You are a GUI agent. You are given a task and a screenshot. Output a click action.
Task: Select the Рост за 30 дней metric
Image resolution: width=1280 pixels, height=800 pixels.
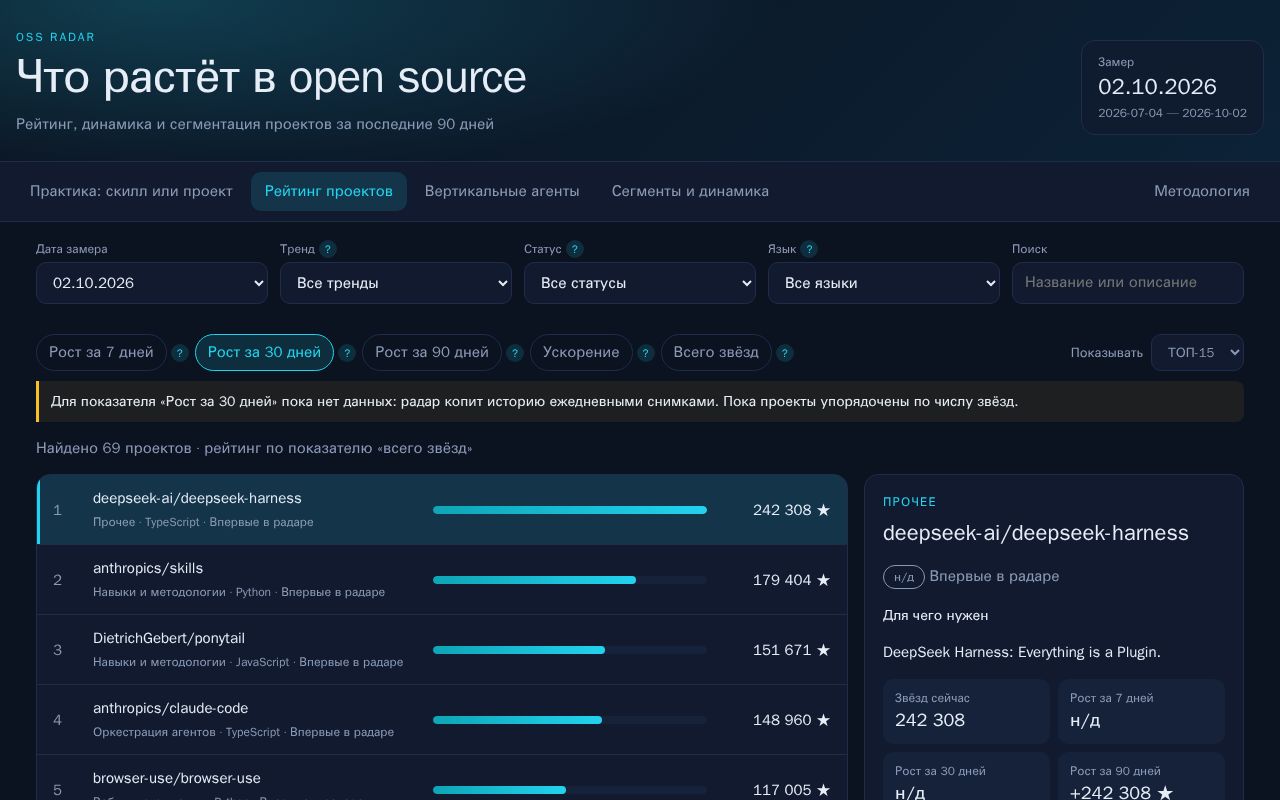click(x=264, y=352)
